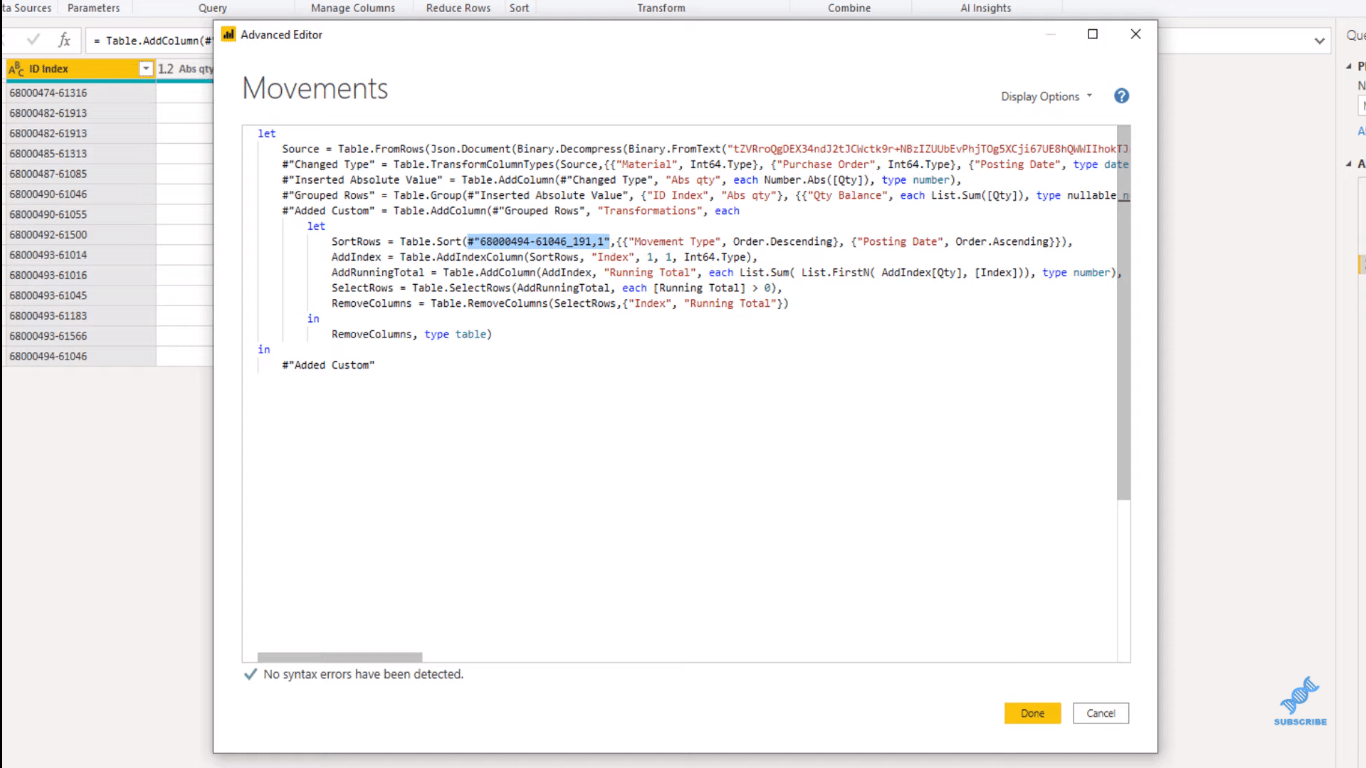
Task: Select the ID Index column header
Action: 79,69
